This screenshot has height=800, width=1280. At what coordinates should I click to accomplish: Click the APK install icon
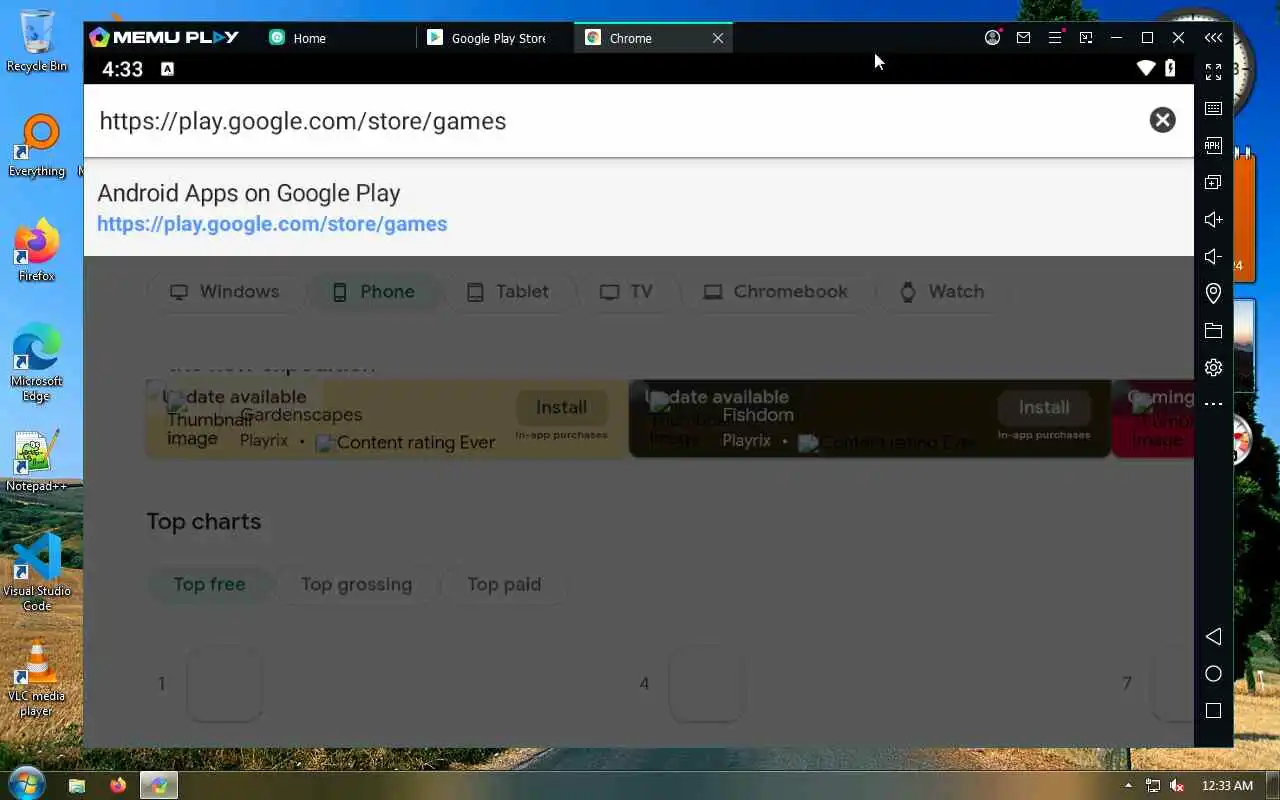click(x=1213, y=145)
